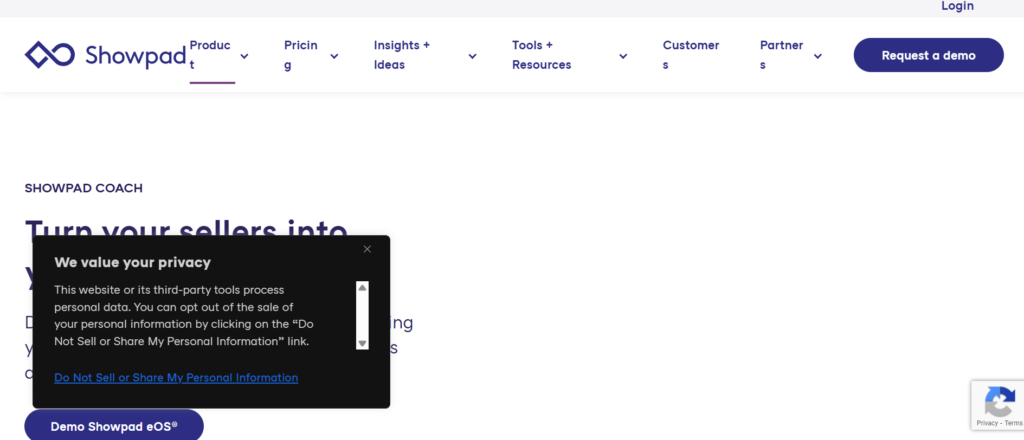Click the Demo Showpad eOS button
This screenshot has width=1024, height=440.
[114, 426]
